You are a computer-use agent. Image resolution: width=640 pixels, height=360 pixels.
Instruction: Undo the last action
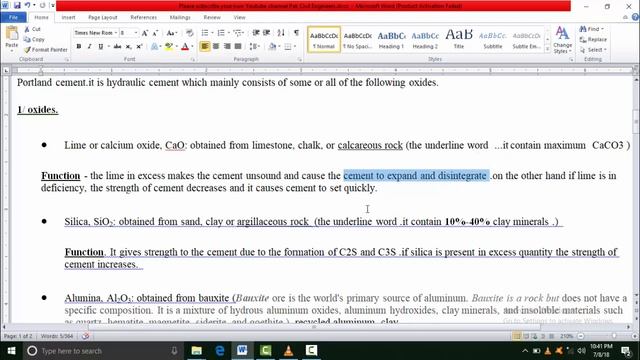click(27, 5)
